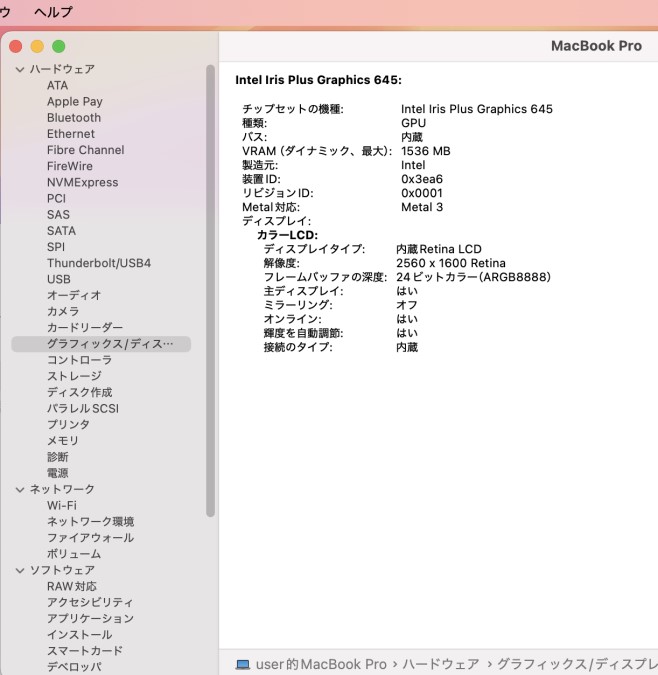Select オーディオ in the sidebar
This screenshot has height=675, width=658.
(x=74, y=295)
